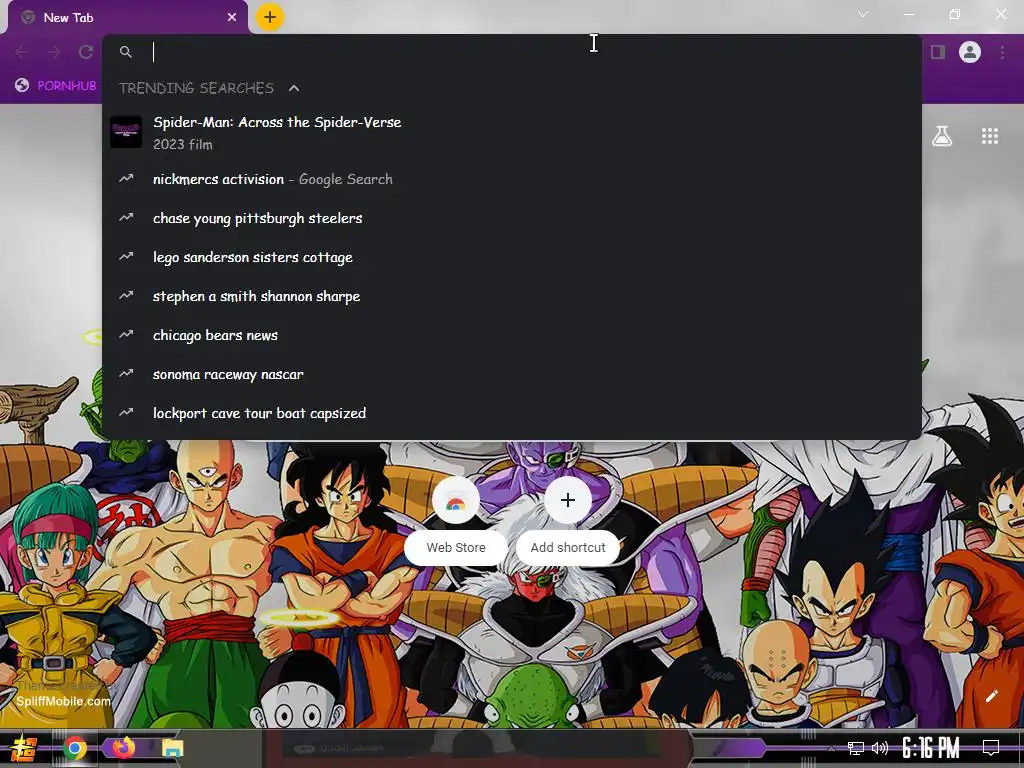Open File Explorer from the taskbar
Image resolution: width=1024 pixels, height=768 pixels.
172,748
